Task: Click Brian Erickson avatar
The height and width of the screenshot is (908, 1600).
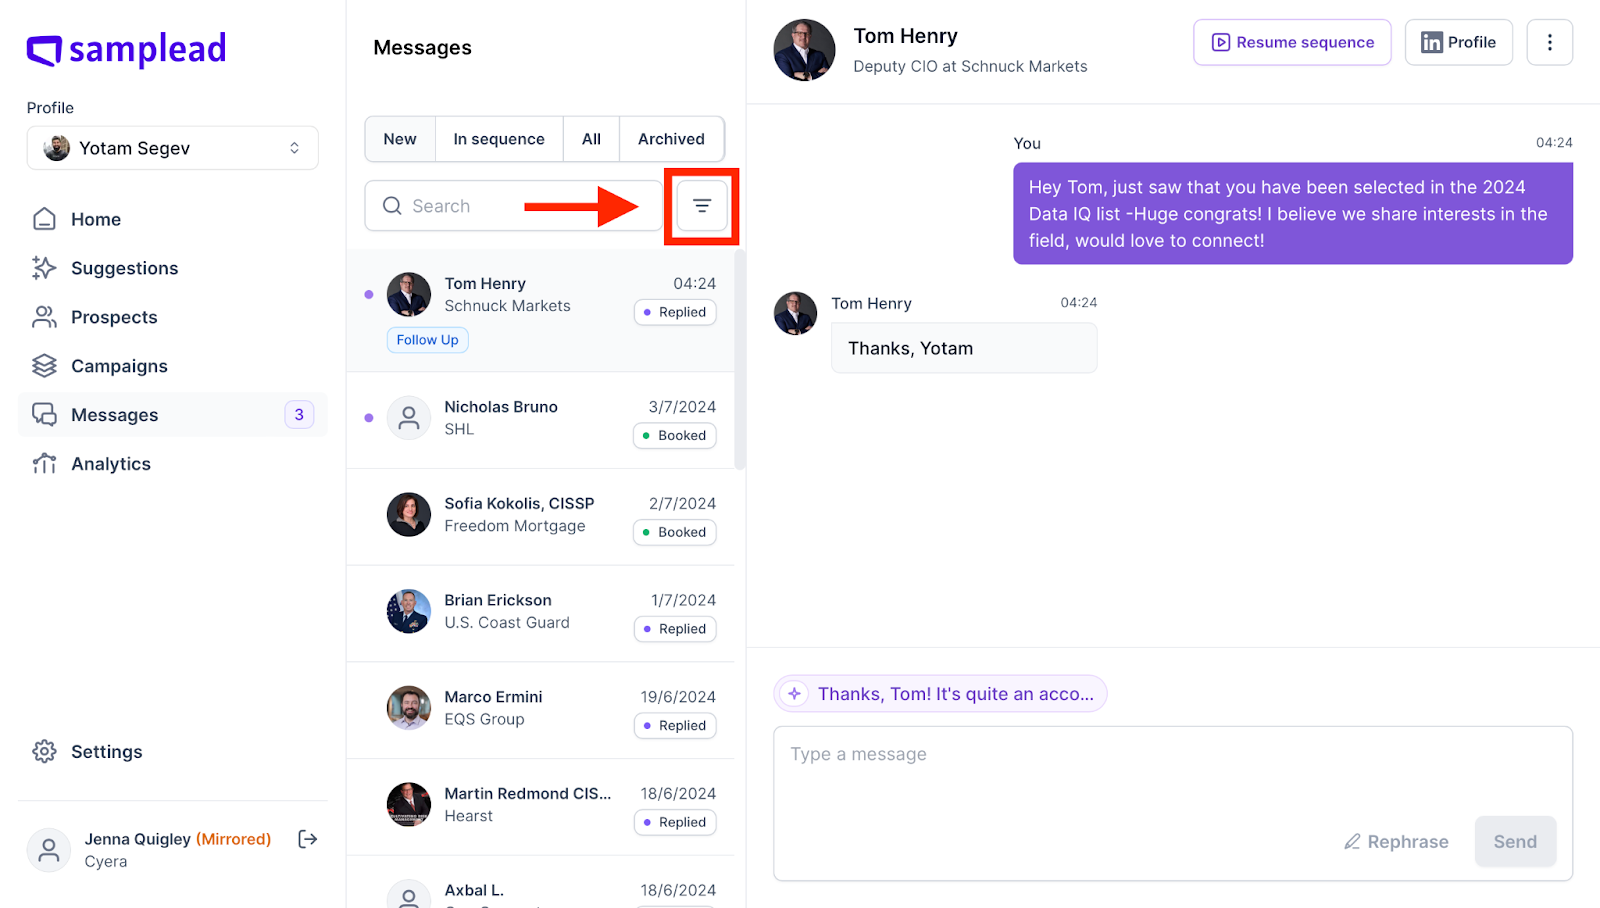Action: [409, 611]
